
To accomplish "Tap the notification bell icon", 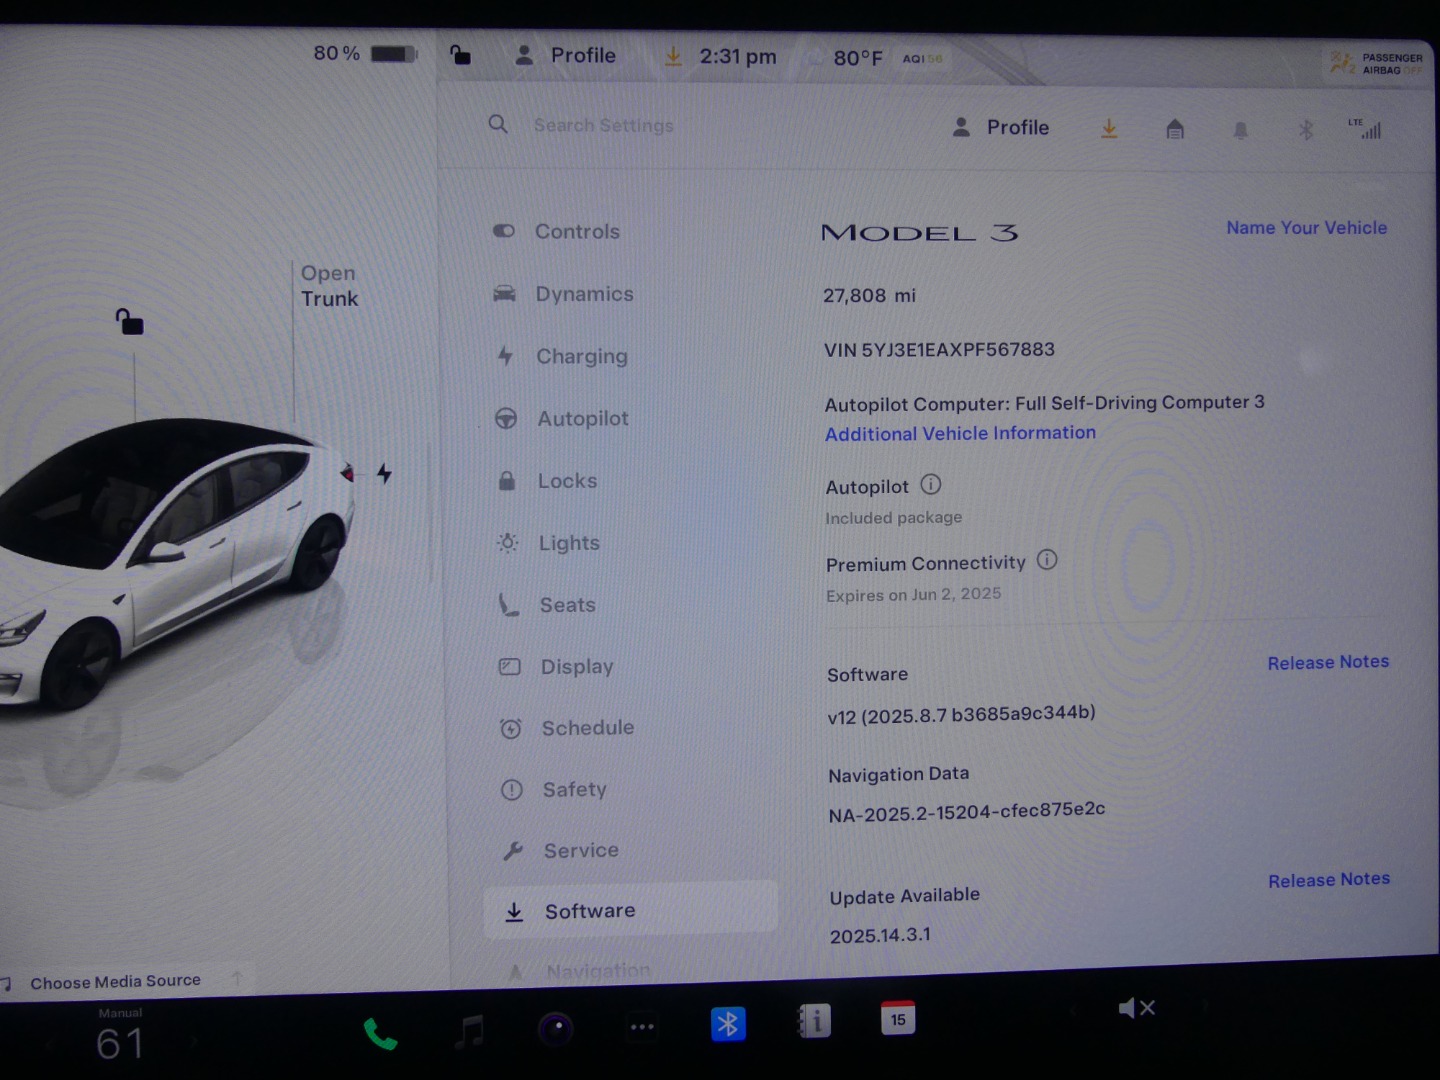I will click(1240, 130).
